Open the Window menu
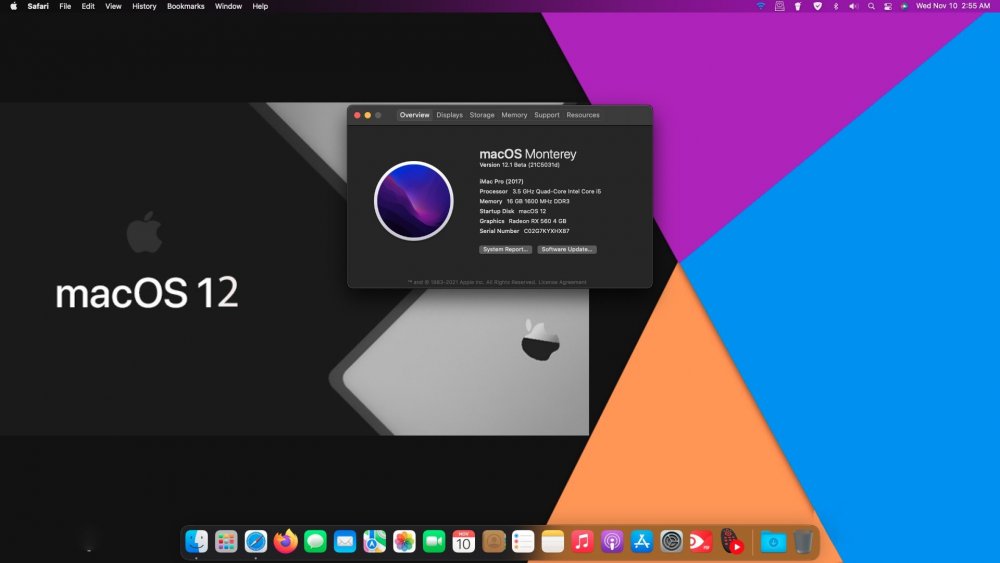Viewport: 1000px width, 563px height. [228, 6]
